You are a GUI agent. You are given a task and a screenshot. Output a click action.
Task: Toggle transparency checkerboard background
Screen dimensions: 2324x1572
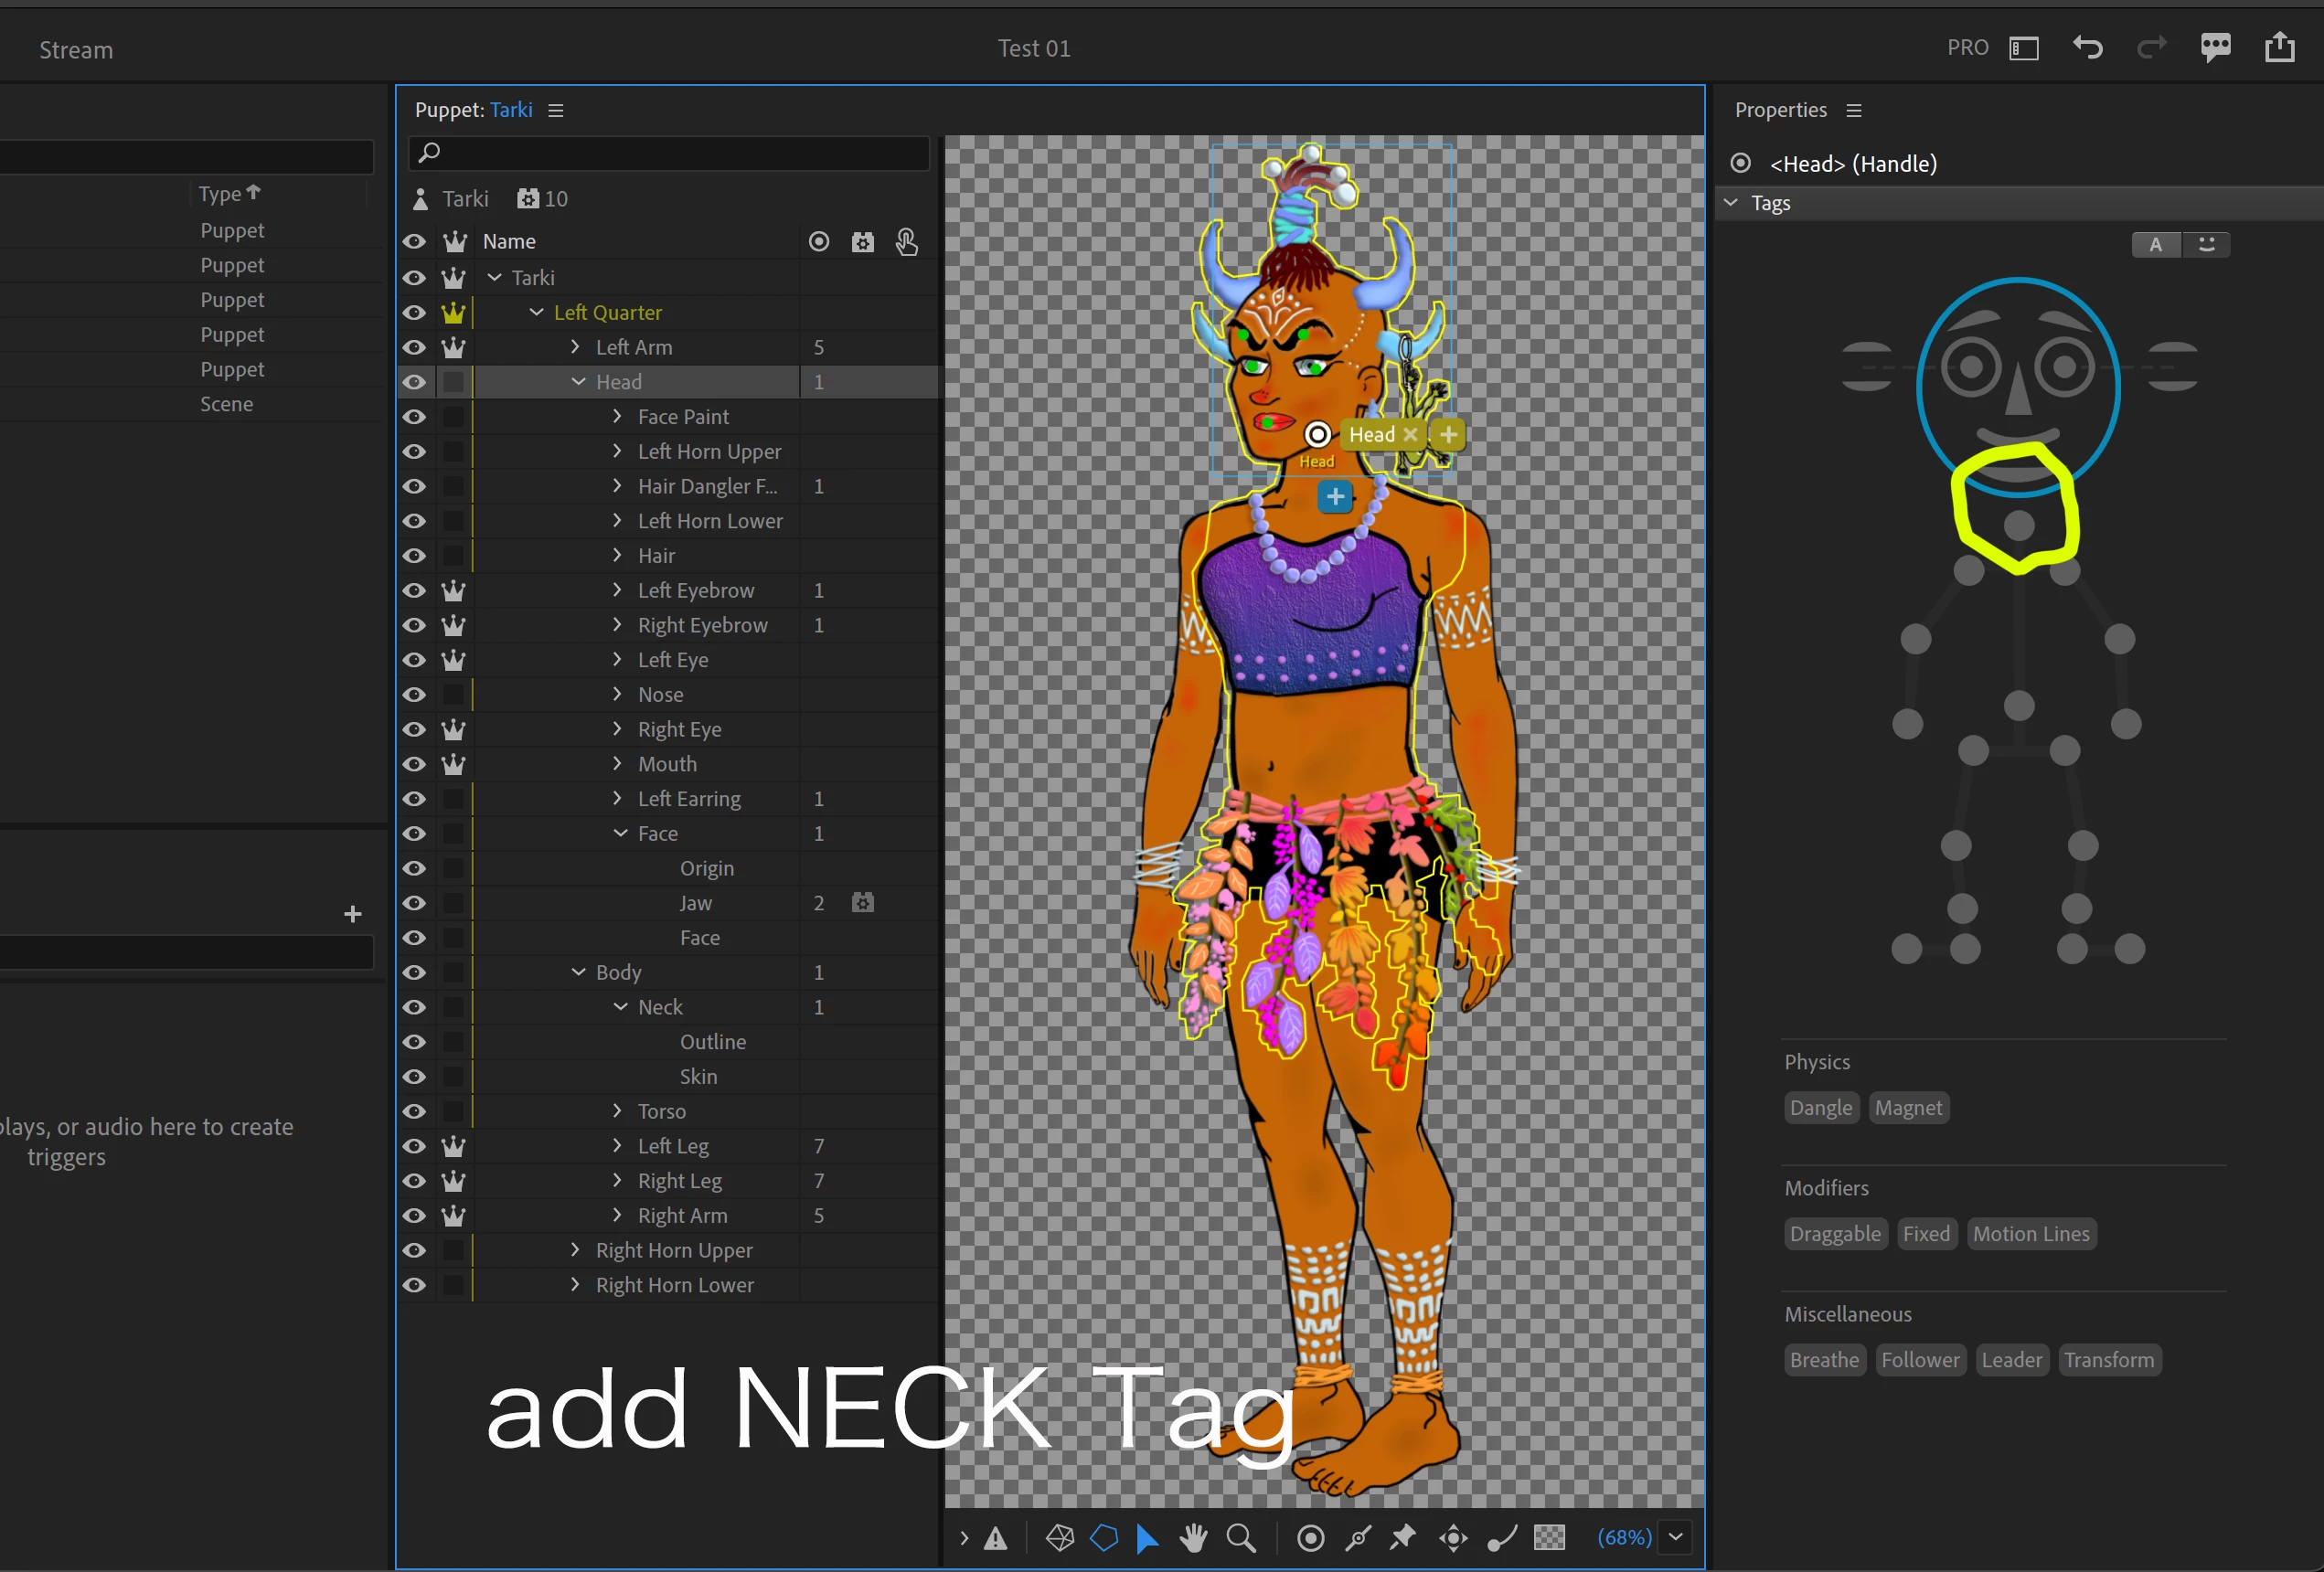[x=1549, y=1538]
